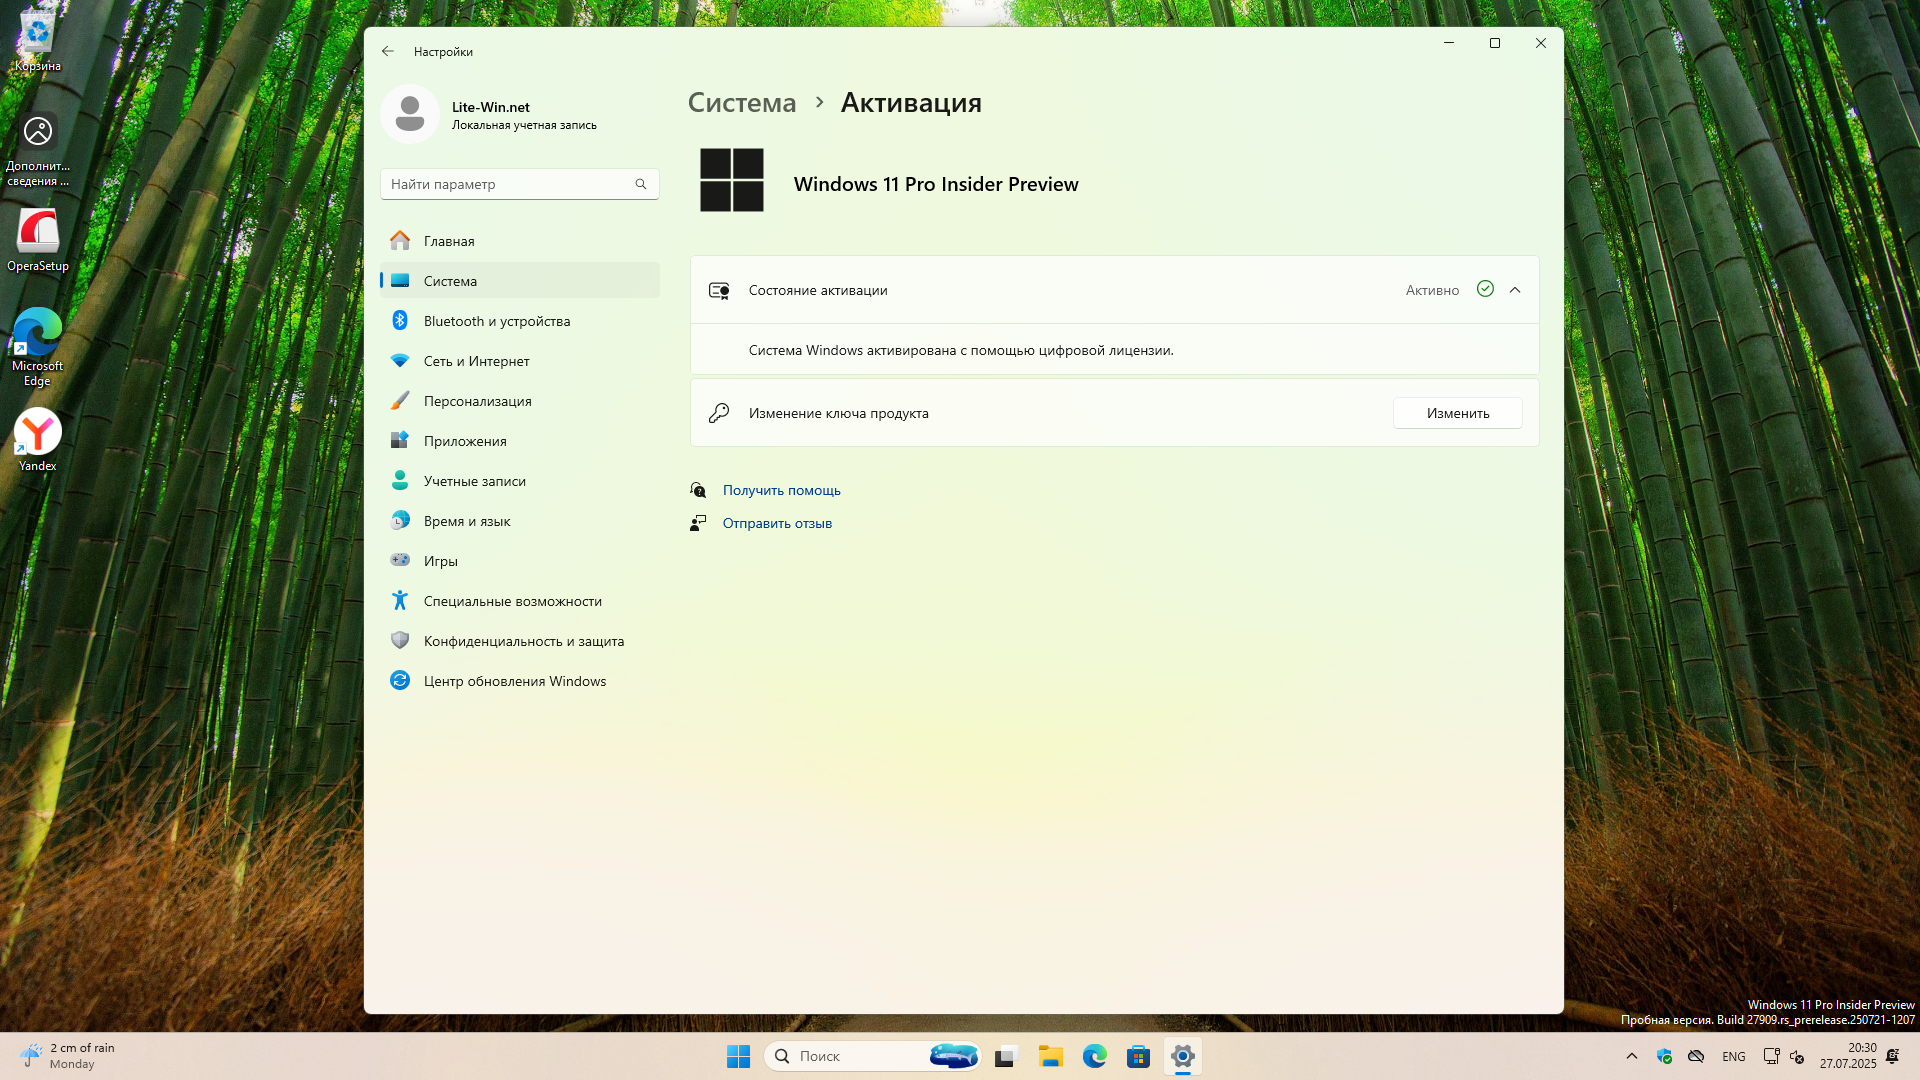
Task: Launch Microsoft Store from the taskbar
Action: coord(1138,1056)
